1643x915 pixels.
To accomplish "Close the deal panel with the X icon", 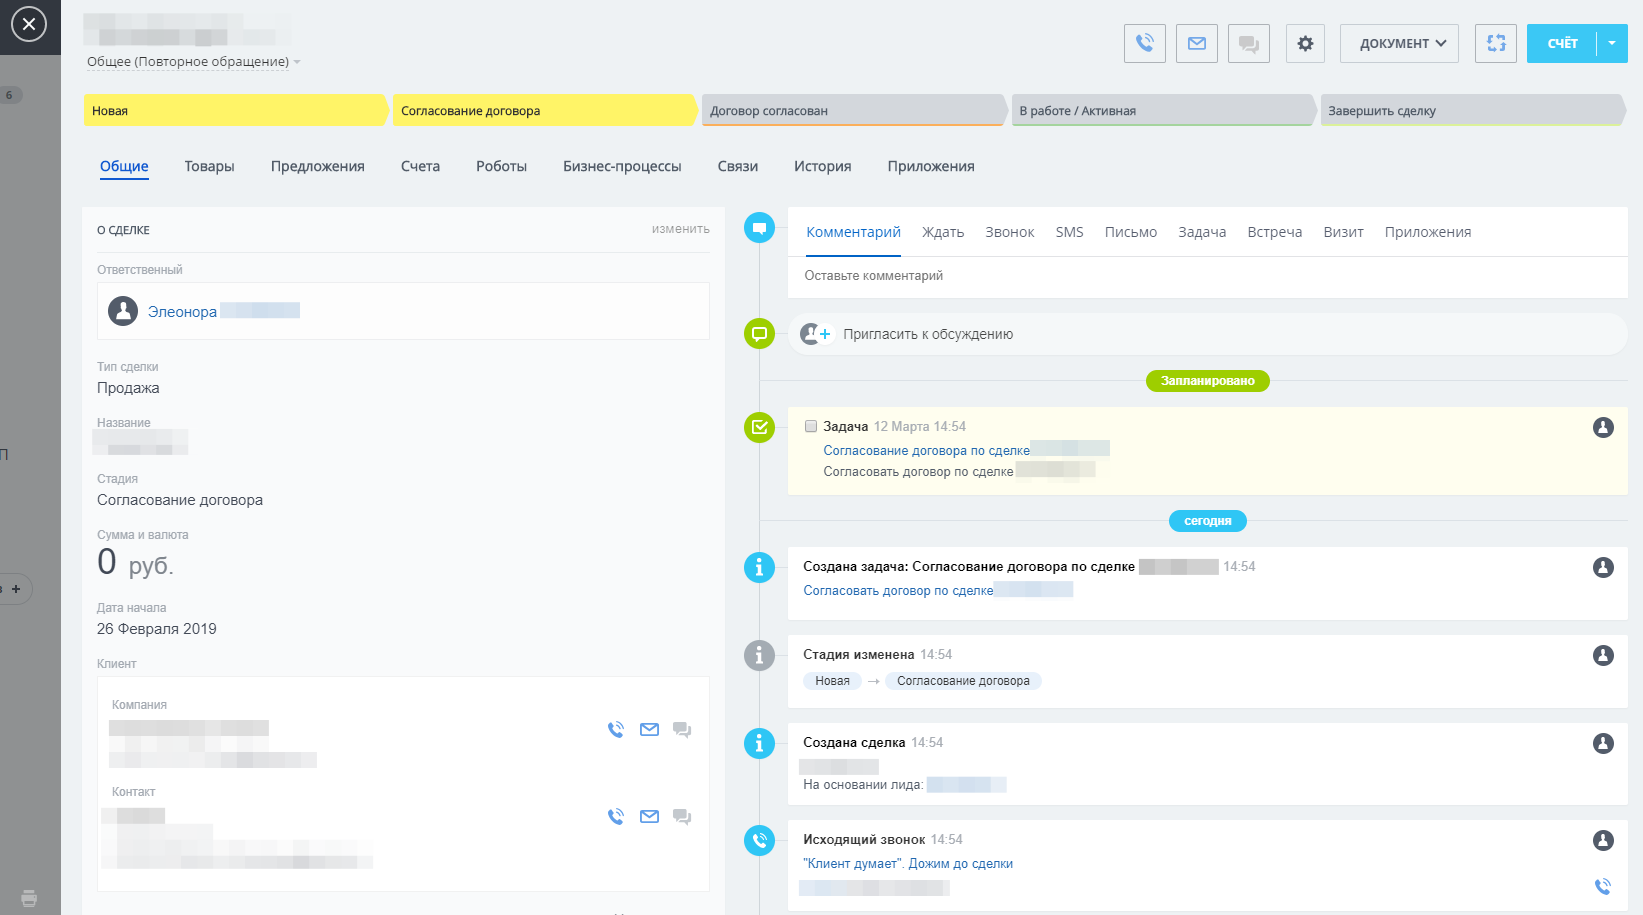I will (x=29, y=23).
